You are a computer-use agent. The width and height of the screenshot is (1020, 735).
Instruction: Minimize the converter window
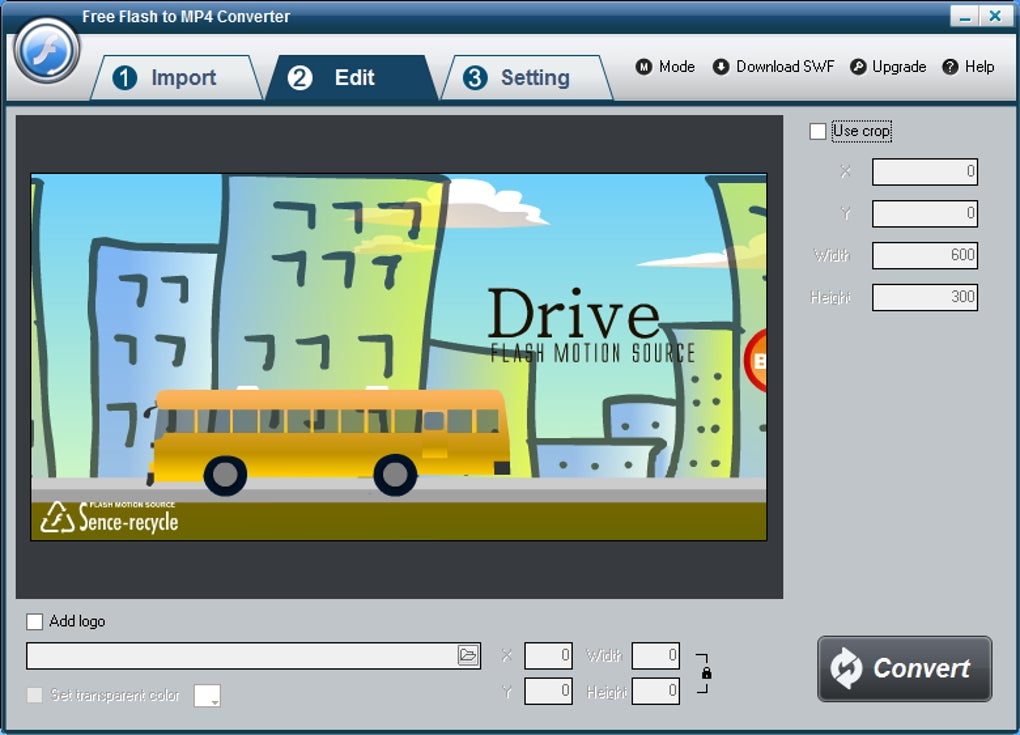pos(965,16)
